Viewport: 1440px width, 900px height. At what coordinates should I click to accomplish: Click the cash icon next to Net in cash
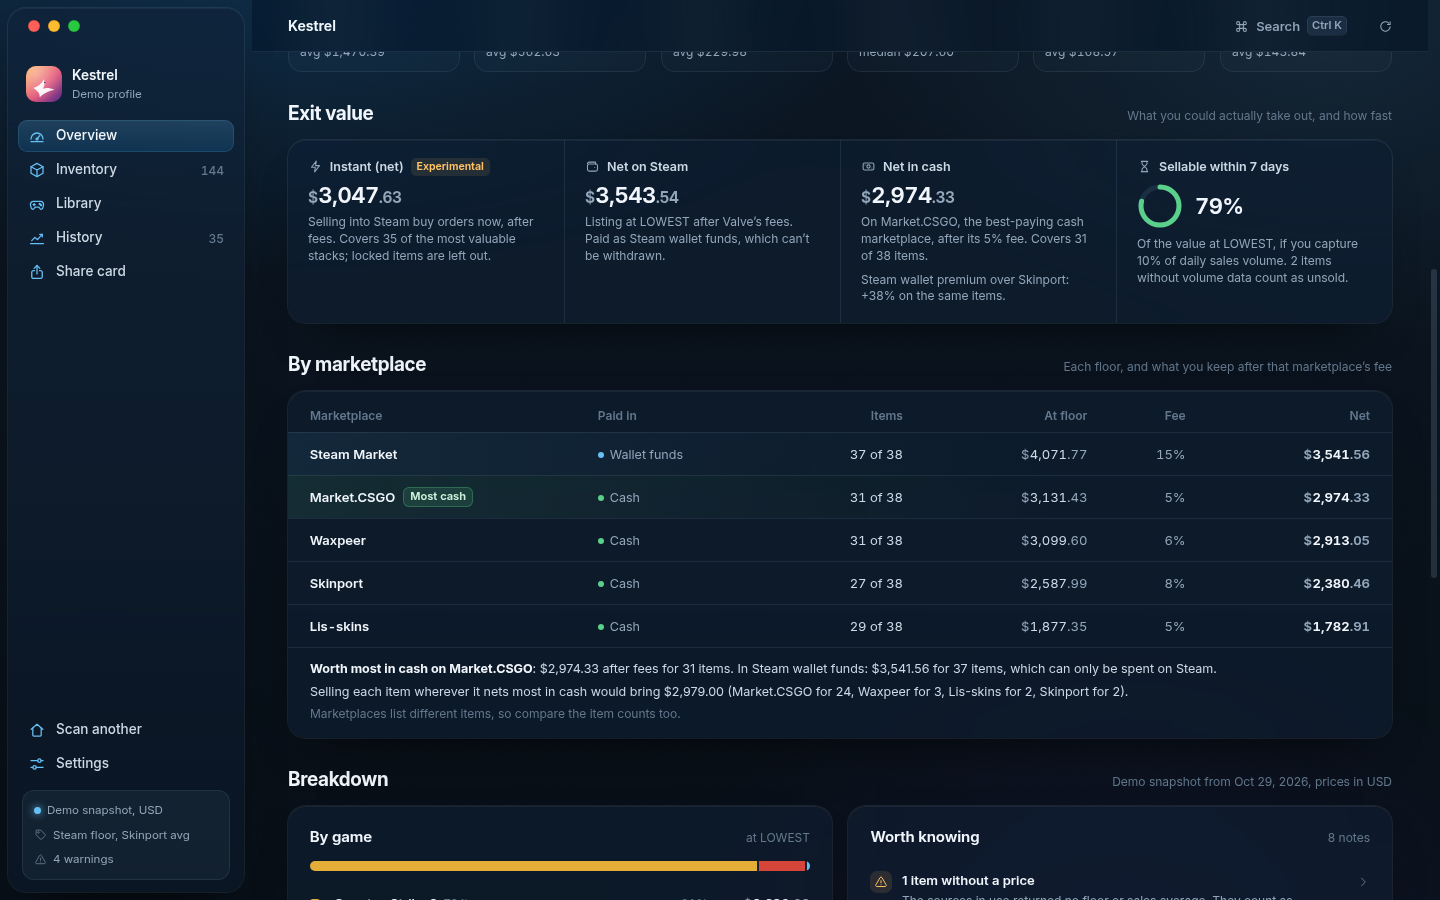868,167
